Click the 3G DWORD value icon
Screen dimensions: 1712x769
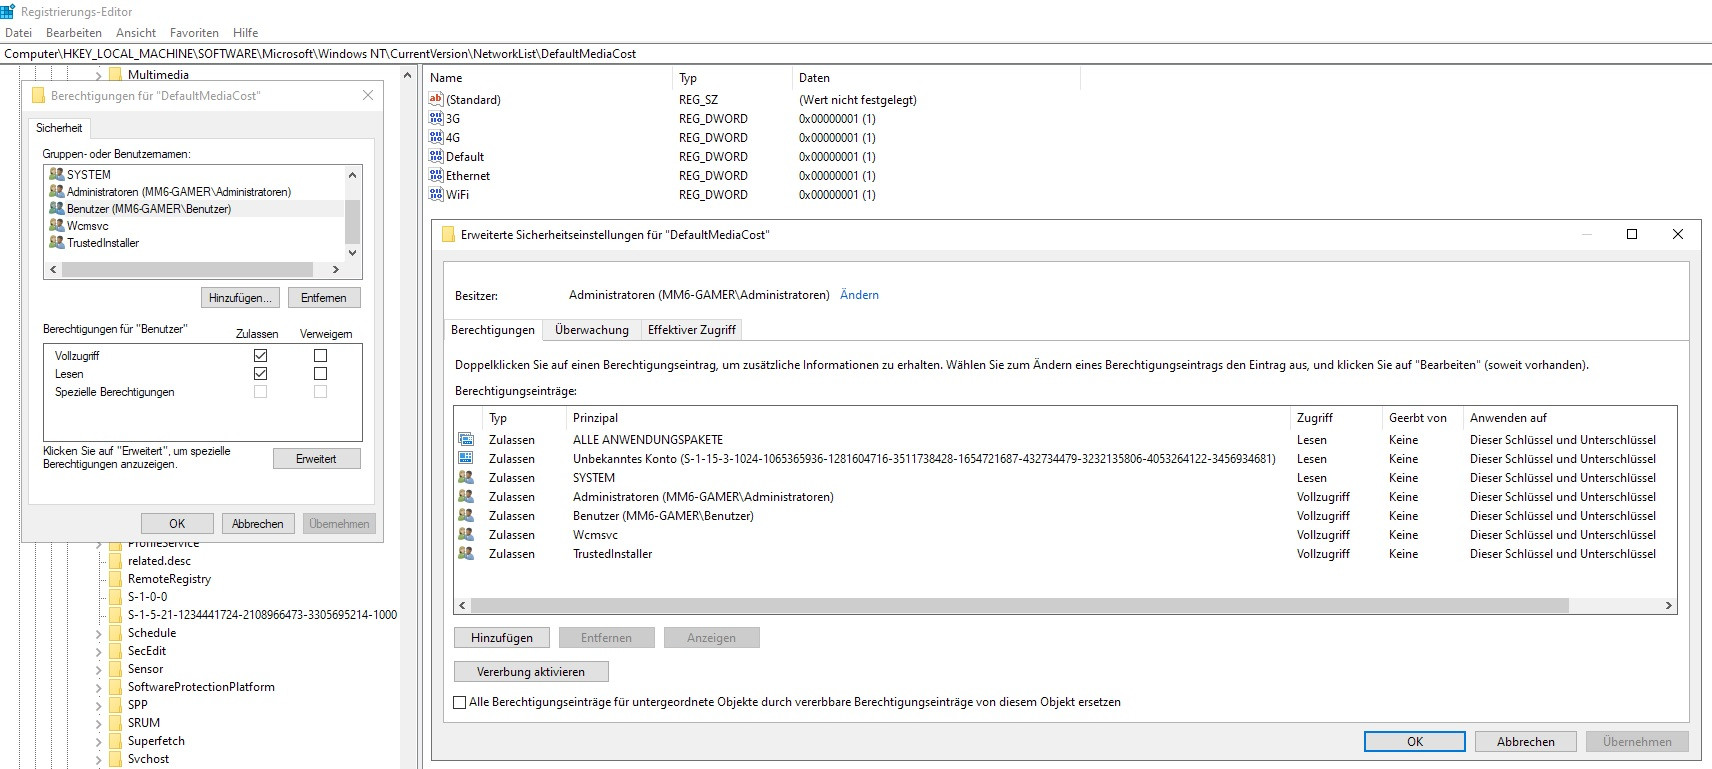pos(436,118)
